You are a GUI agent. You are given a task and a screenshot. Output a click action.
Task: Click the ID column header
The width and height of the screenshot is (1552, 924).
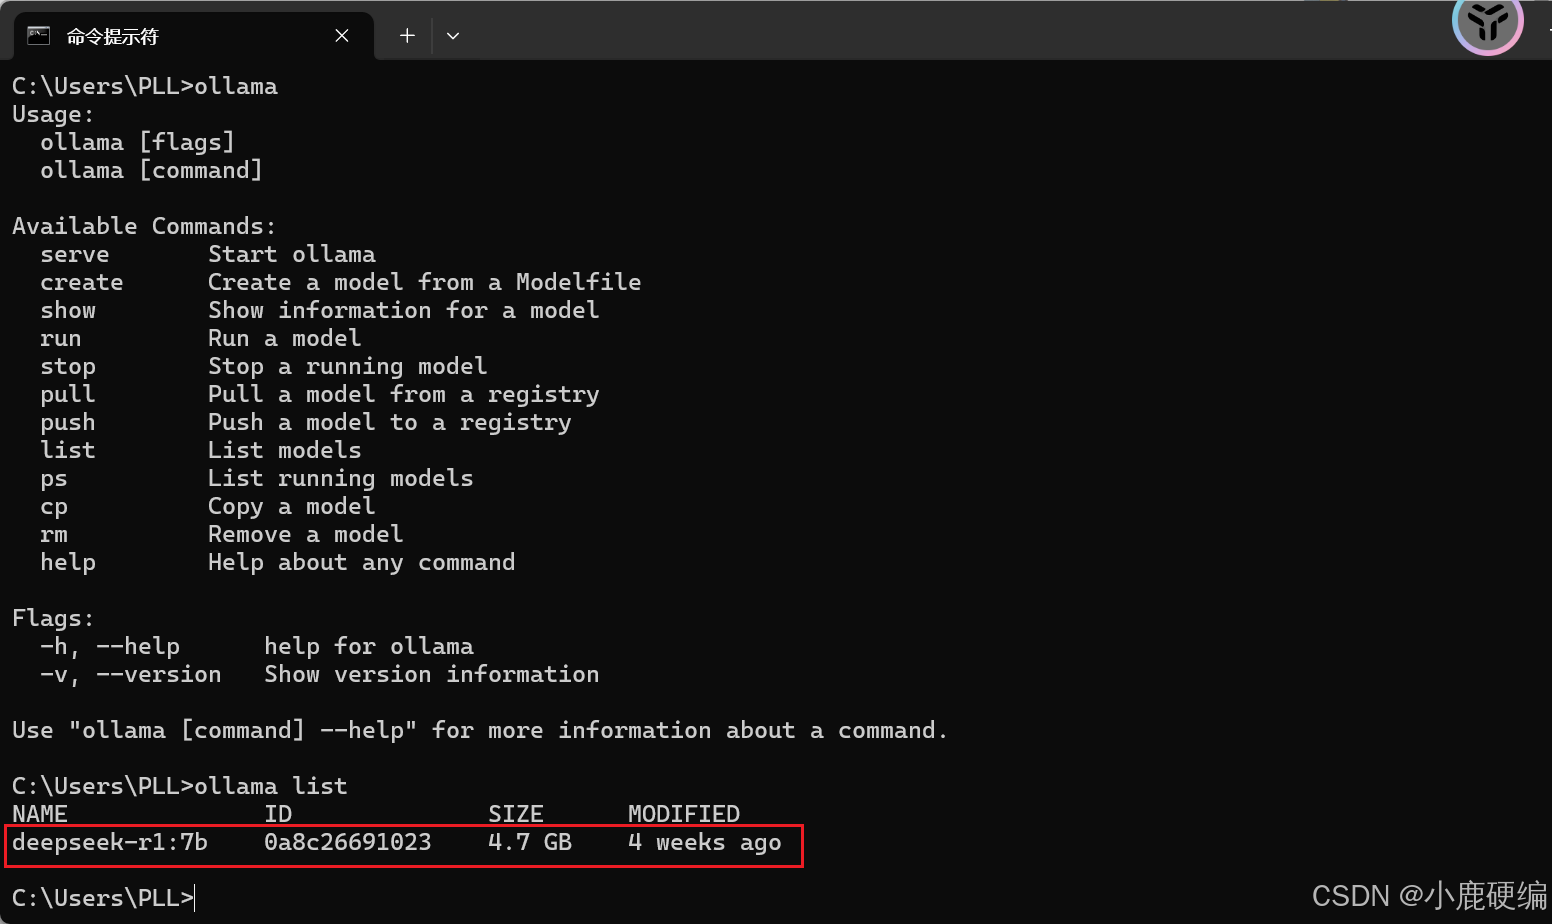278,814
